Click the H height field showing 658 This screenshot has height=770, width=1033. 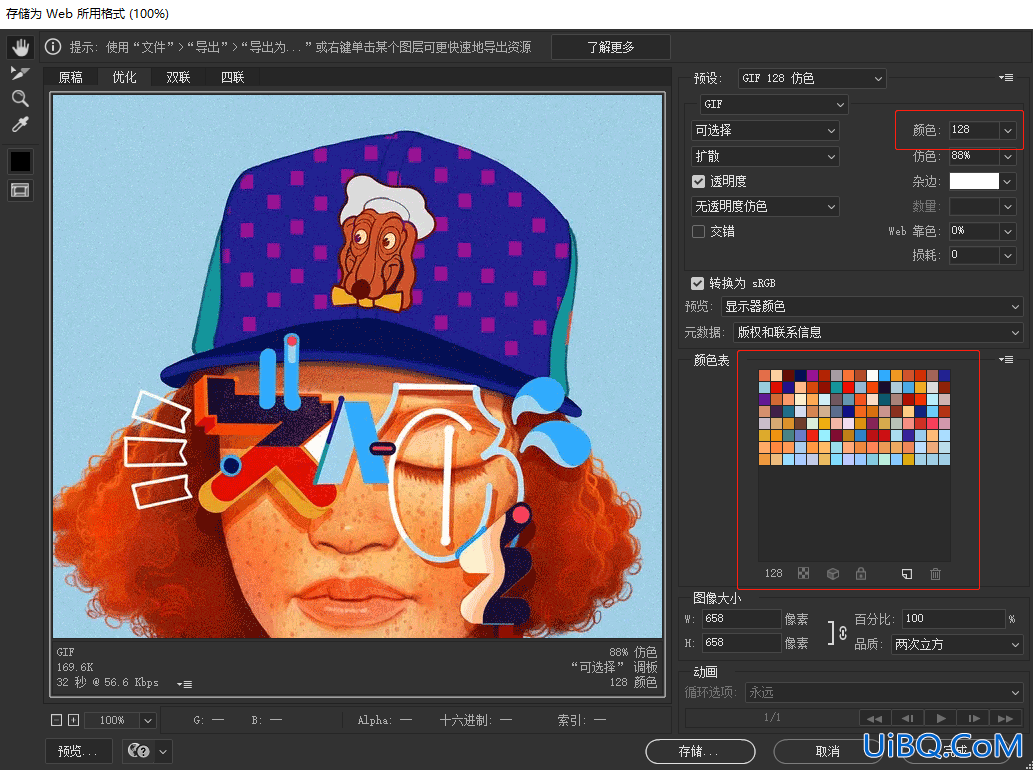(x=741, y=643)
